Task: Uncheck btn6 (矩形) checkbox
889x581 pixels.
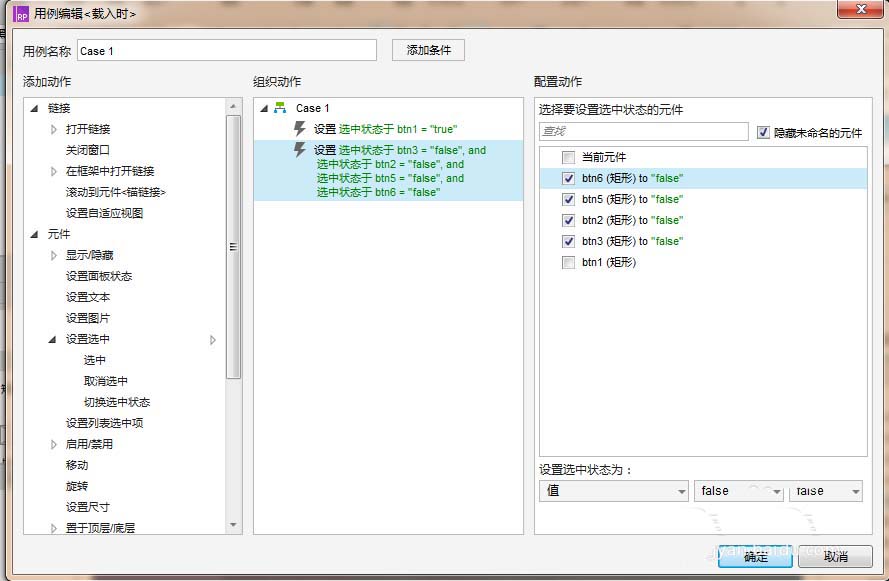Action: [568, 178]
